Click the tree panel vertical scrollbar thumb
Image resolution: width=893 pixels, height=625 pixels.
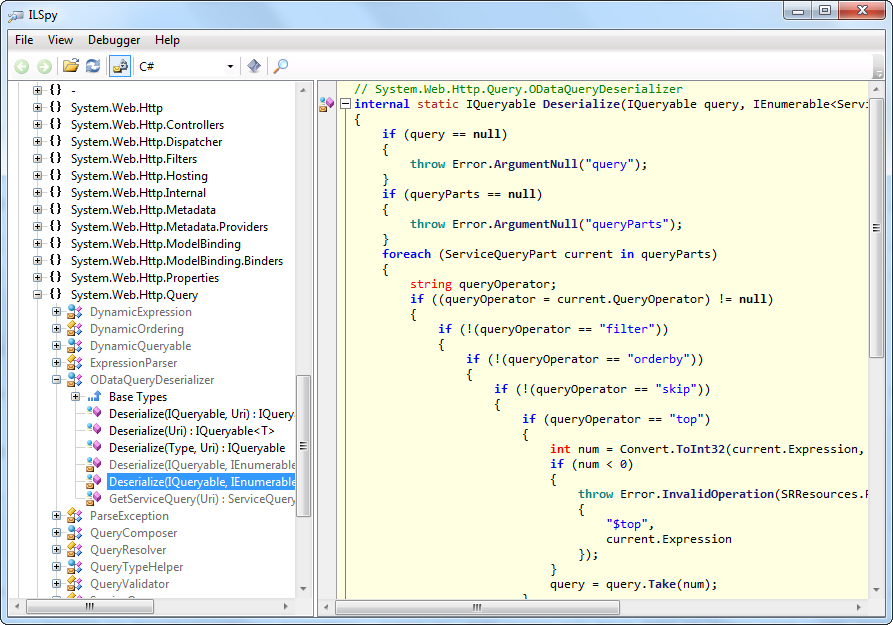click(x=303, y=446)
